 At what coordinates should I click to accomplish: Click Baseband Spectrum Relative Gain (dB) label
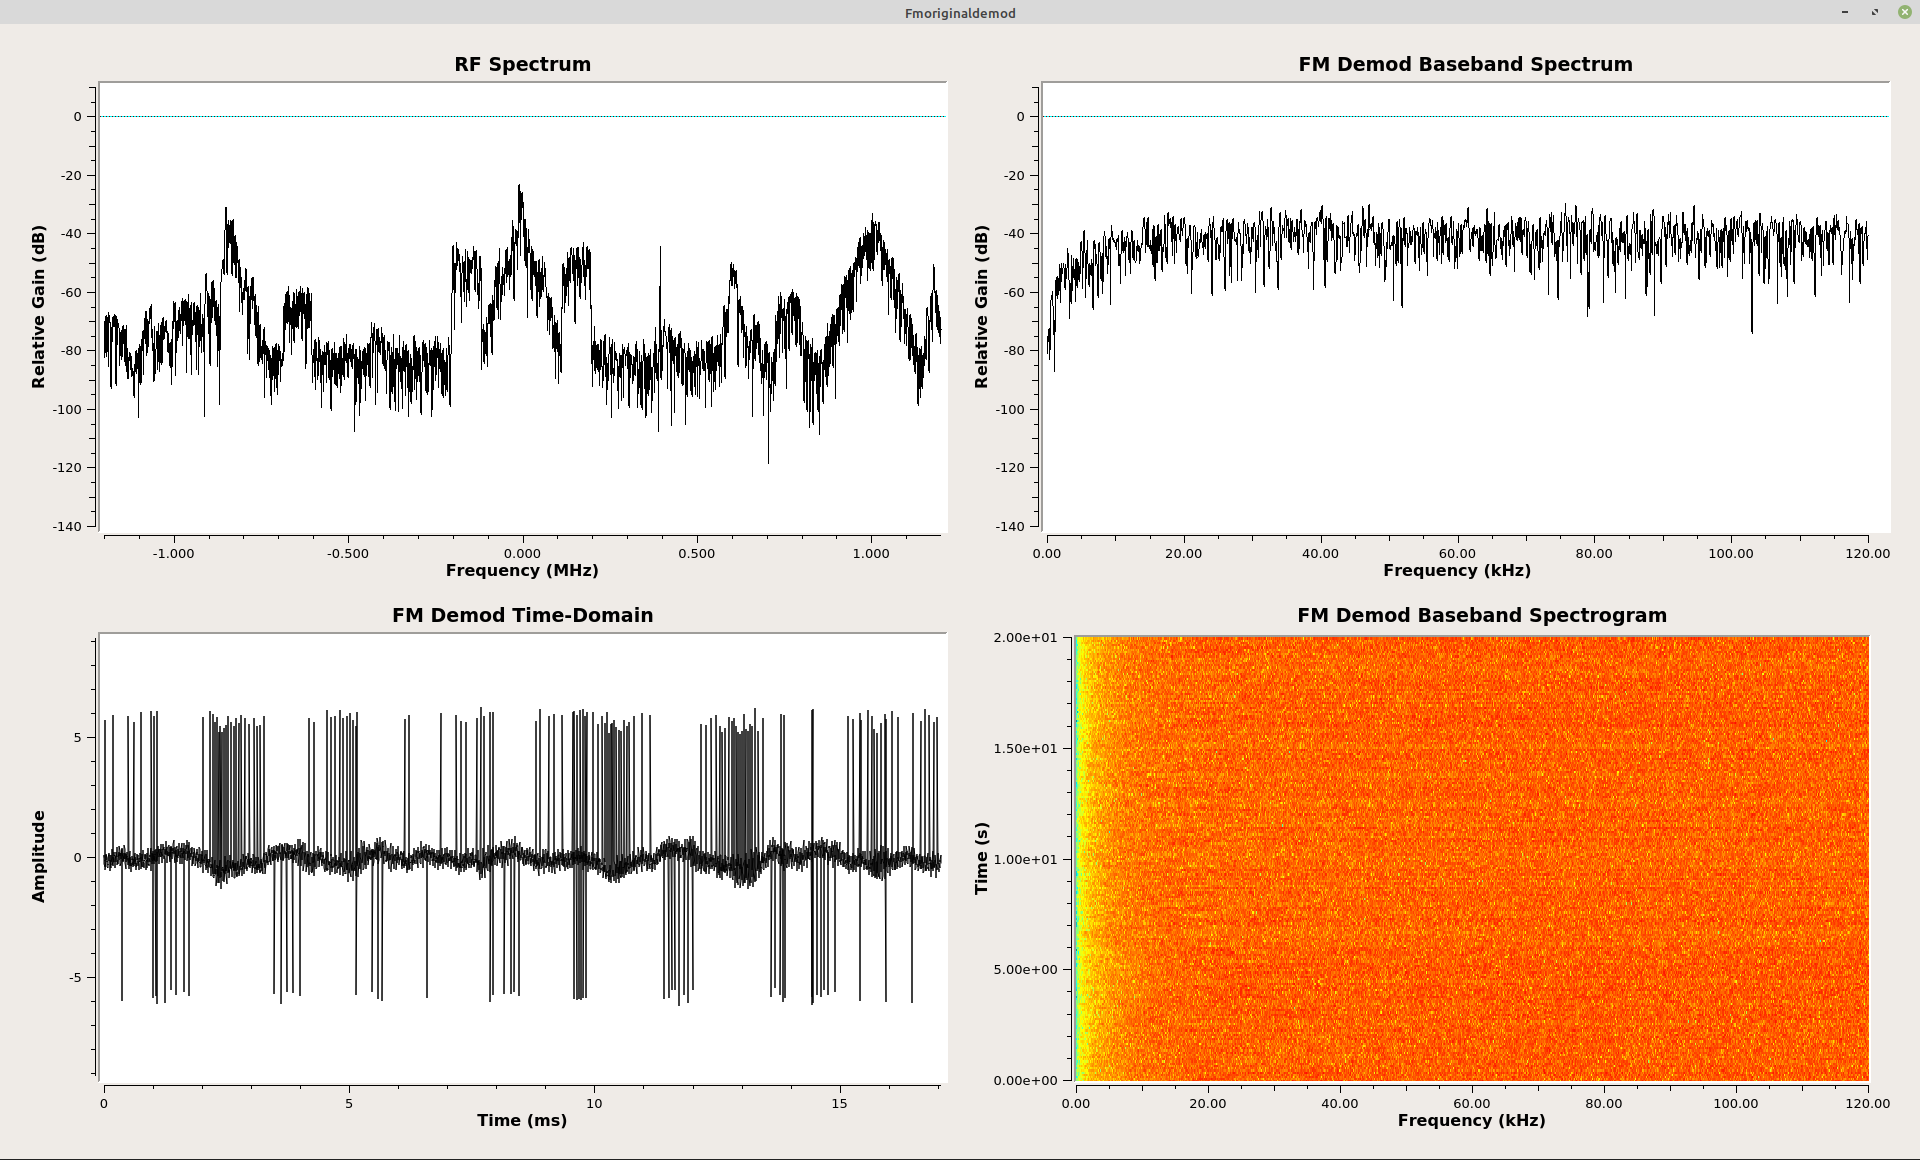(981, 306)
